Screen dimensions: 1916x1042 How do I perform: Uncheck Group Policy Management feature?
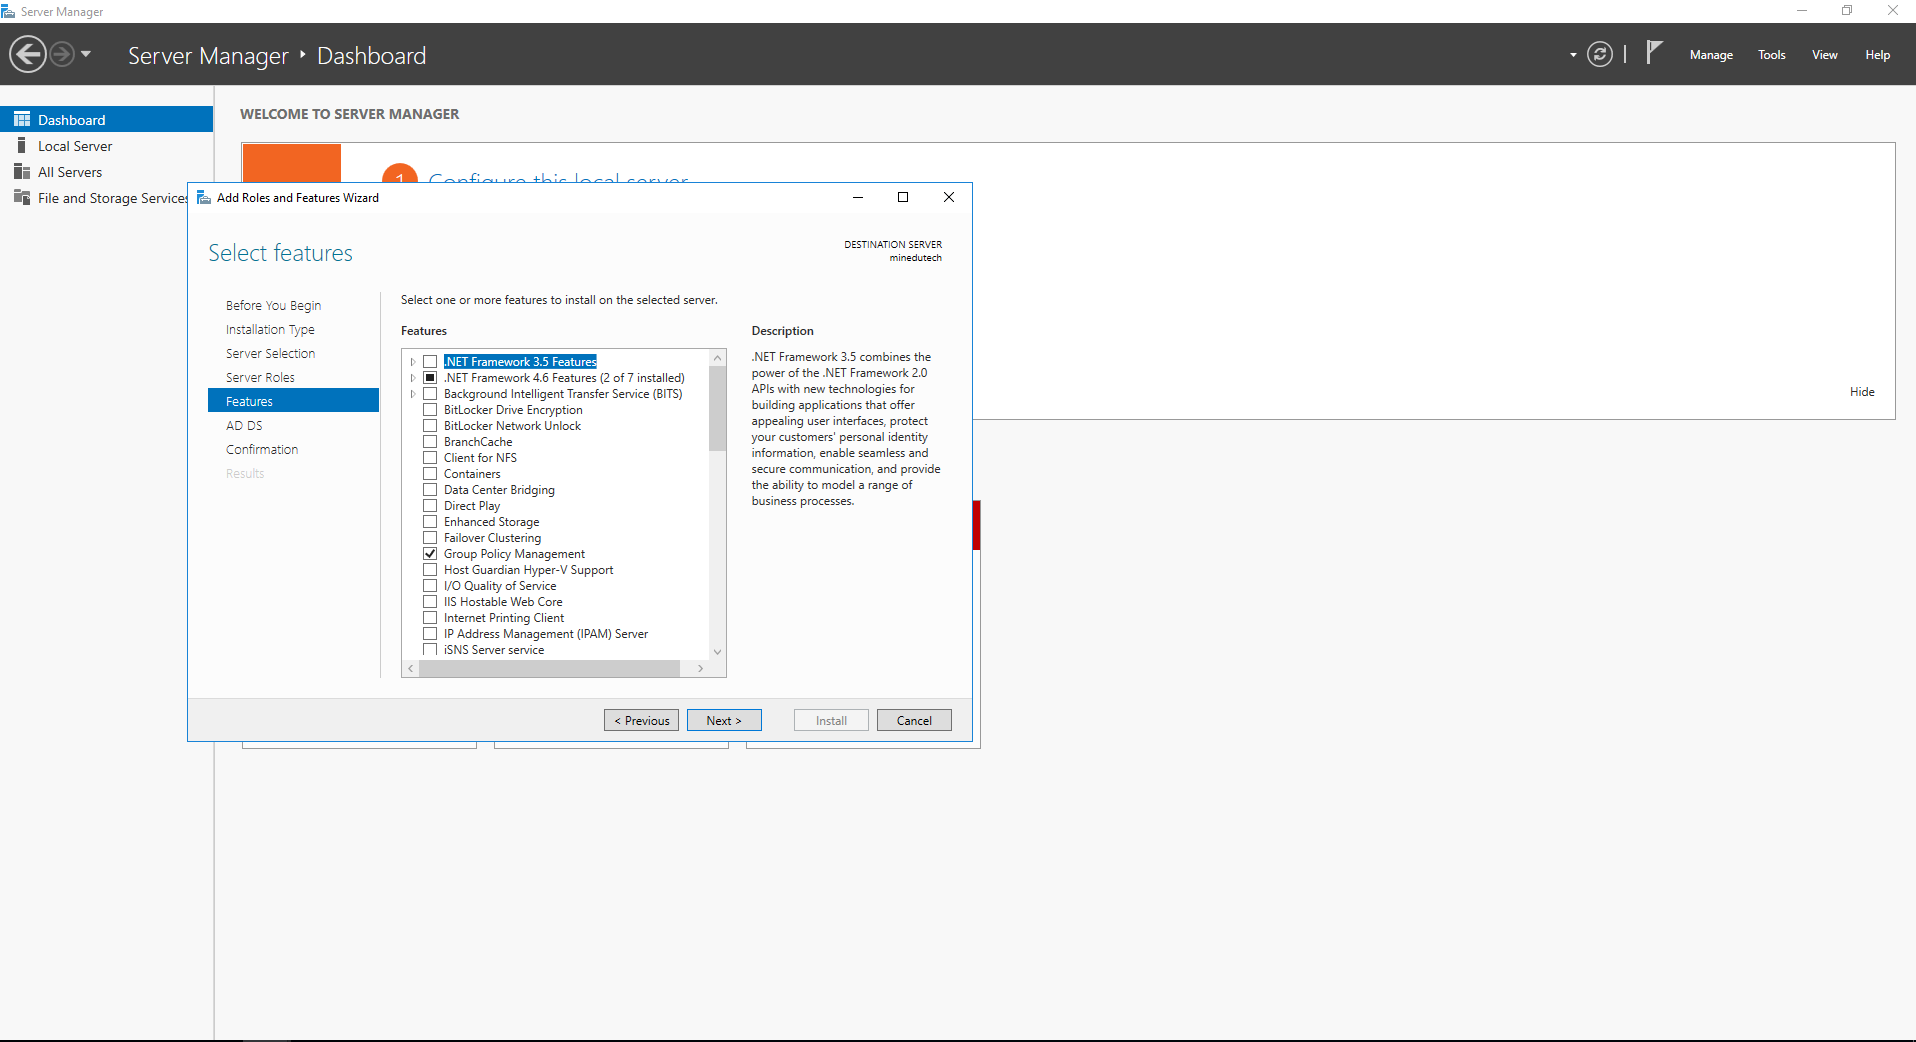430,554
